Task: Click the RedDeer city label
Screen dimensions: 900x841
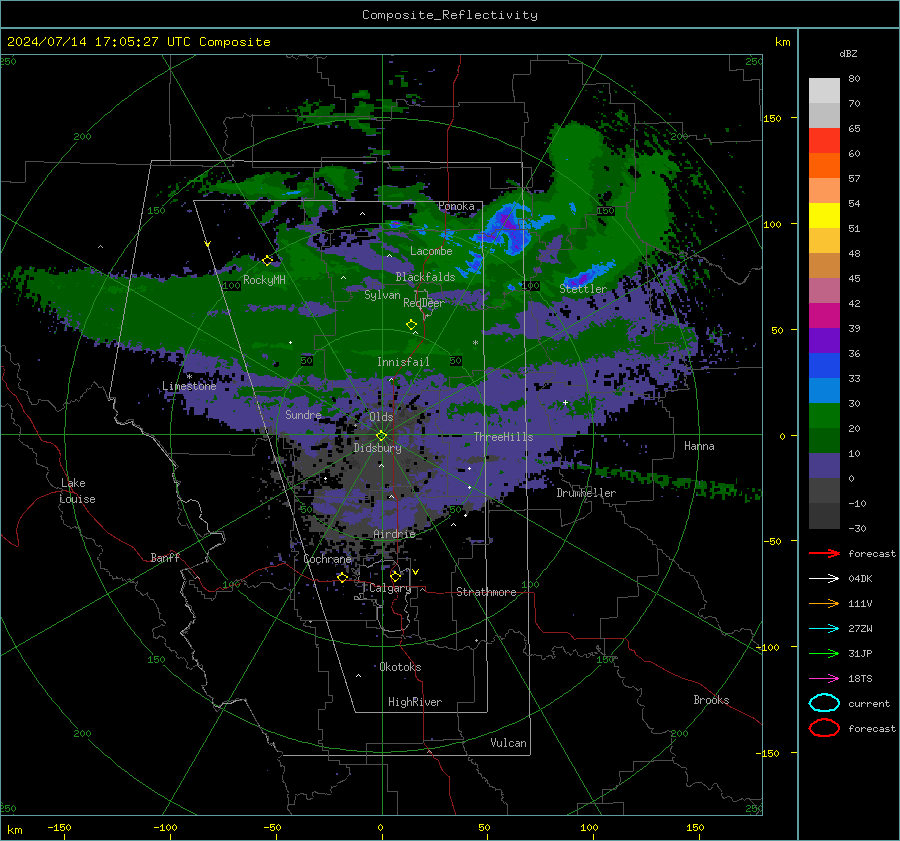Action: 424,303
